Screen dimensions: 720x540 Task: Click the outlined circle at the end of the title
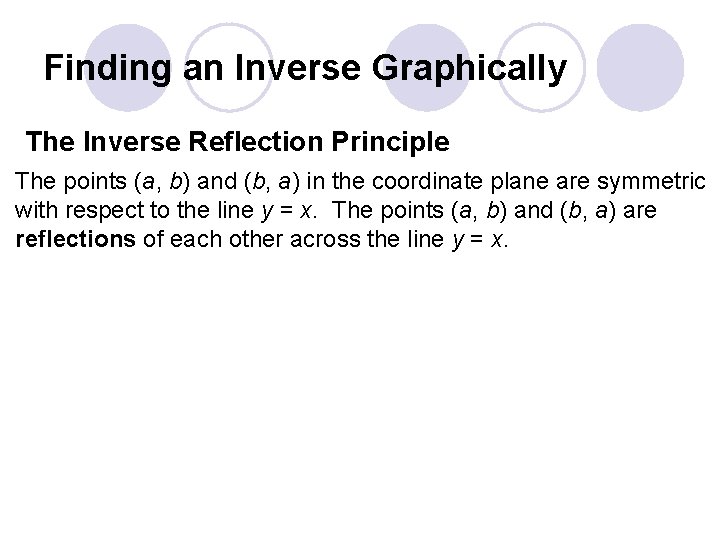[542, 68]
